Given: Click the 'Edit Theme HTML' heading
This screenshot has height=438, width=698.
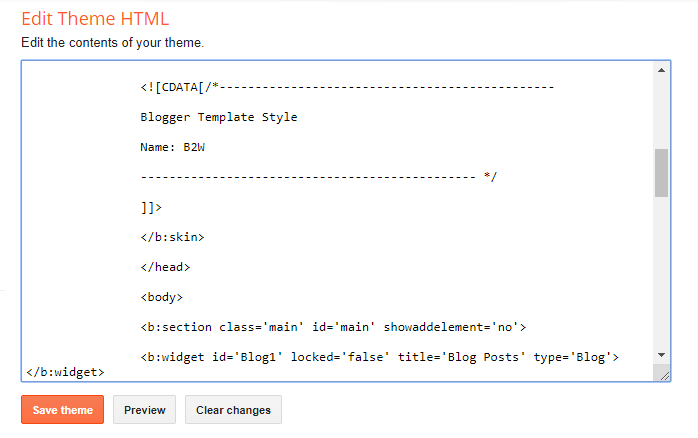Looking at the screenshot, I should click(x=95, y=19).
